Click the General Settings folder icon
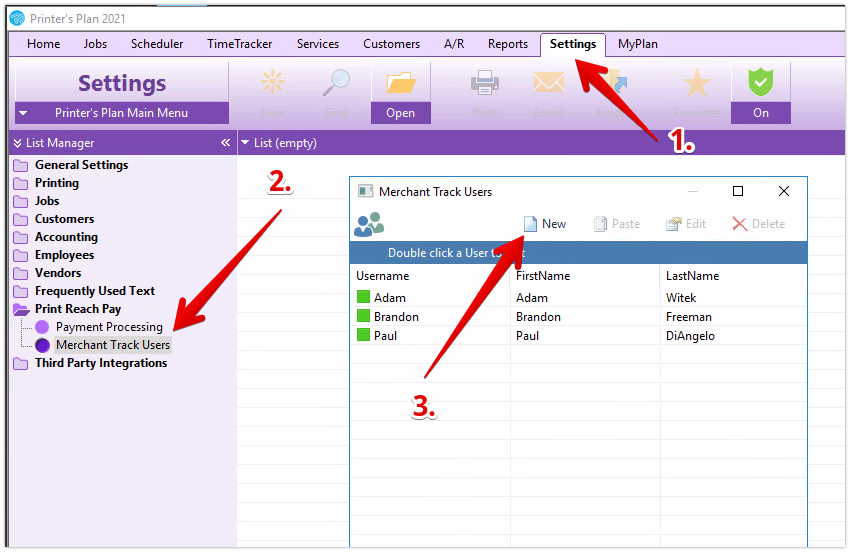 tap(21, 165)
